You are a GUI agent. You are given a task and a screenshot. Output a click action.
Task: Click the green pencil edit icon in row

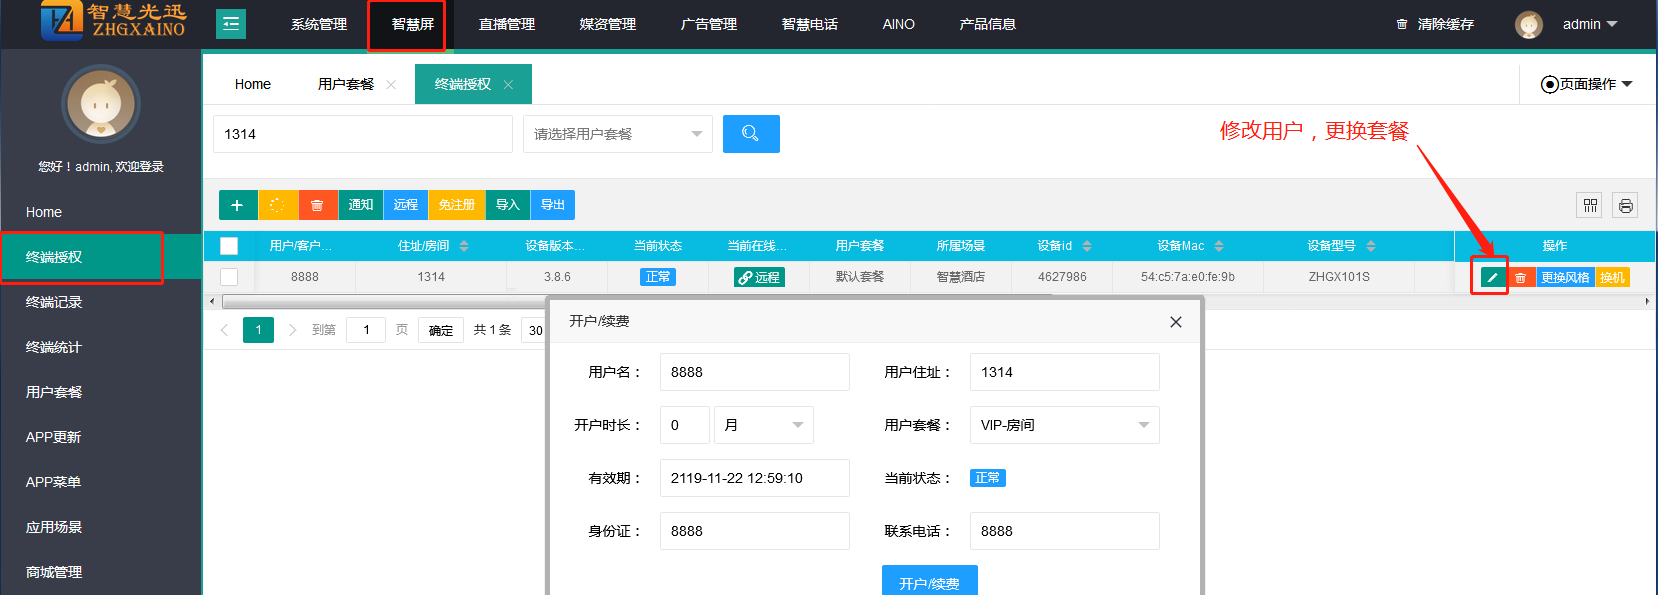(x=1492, y=277)
